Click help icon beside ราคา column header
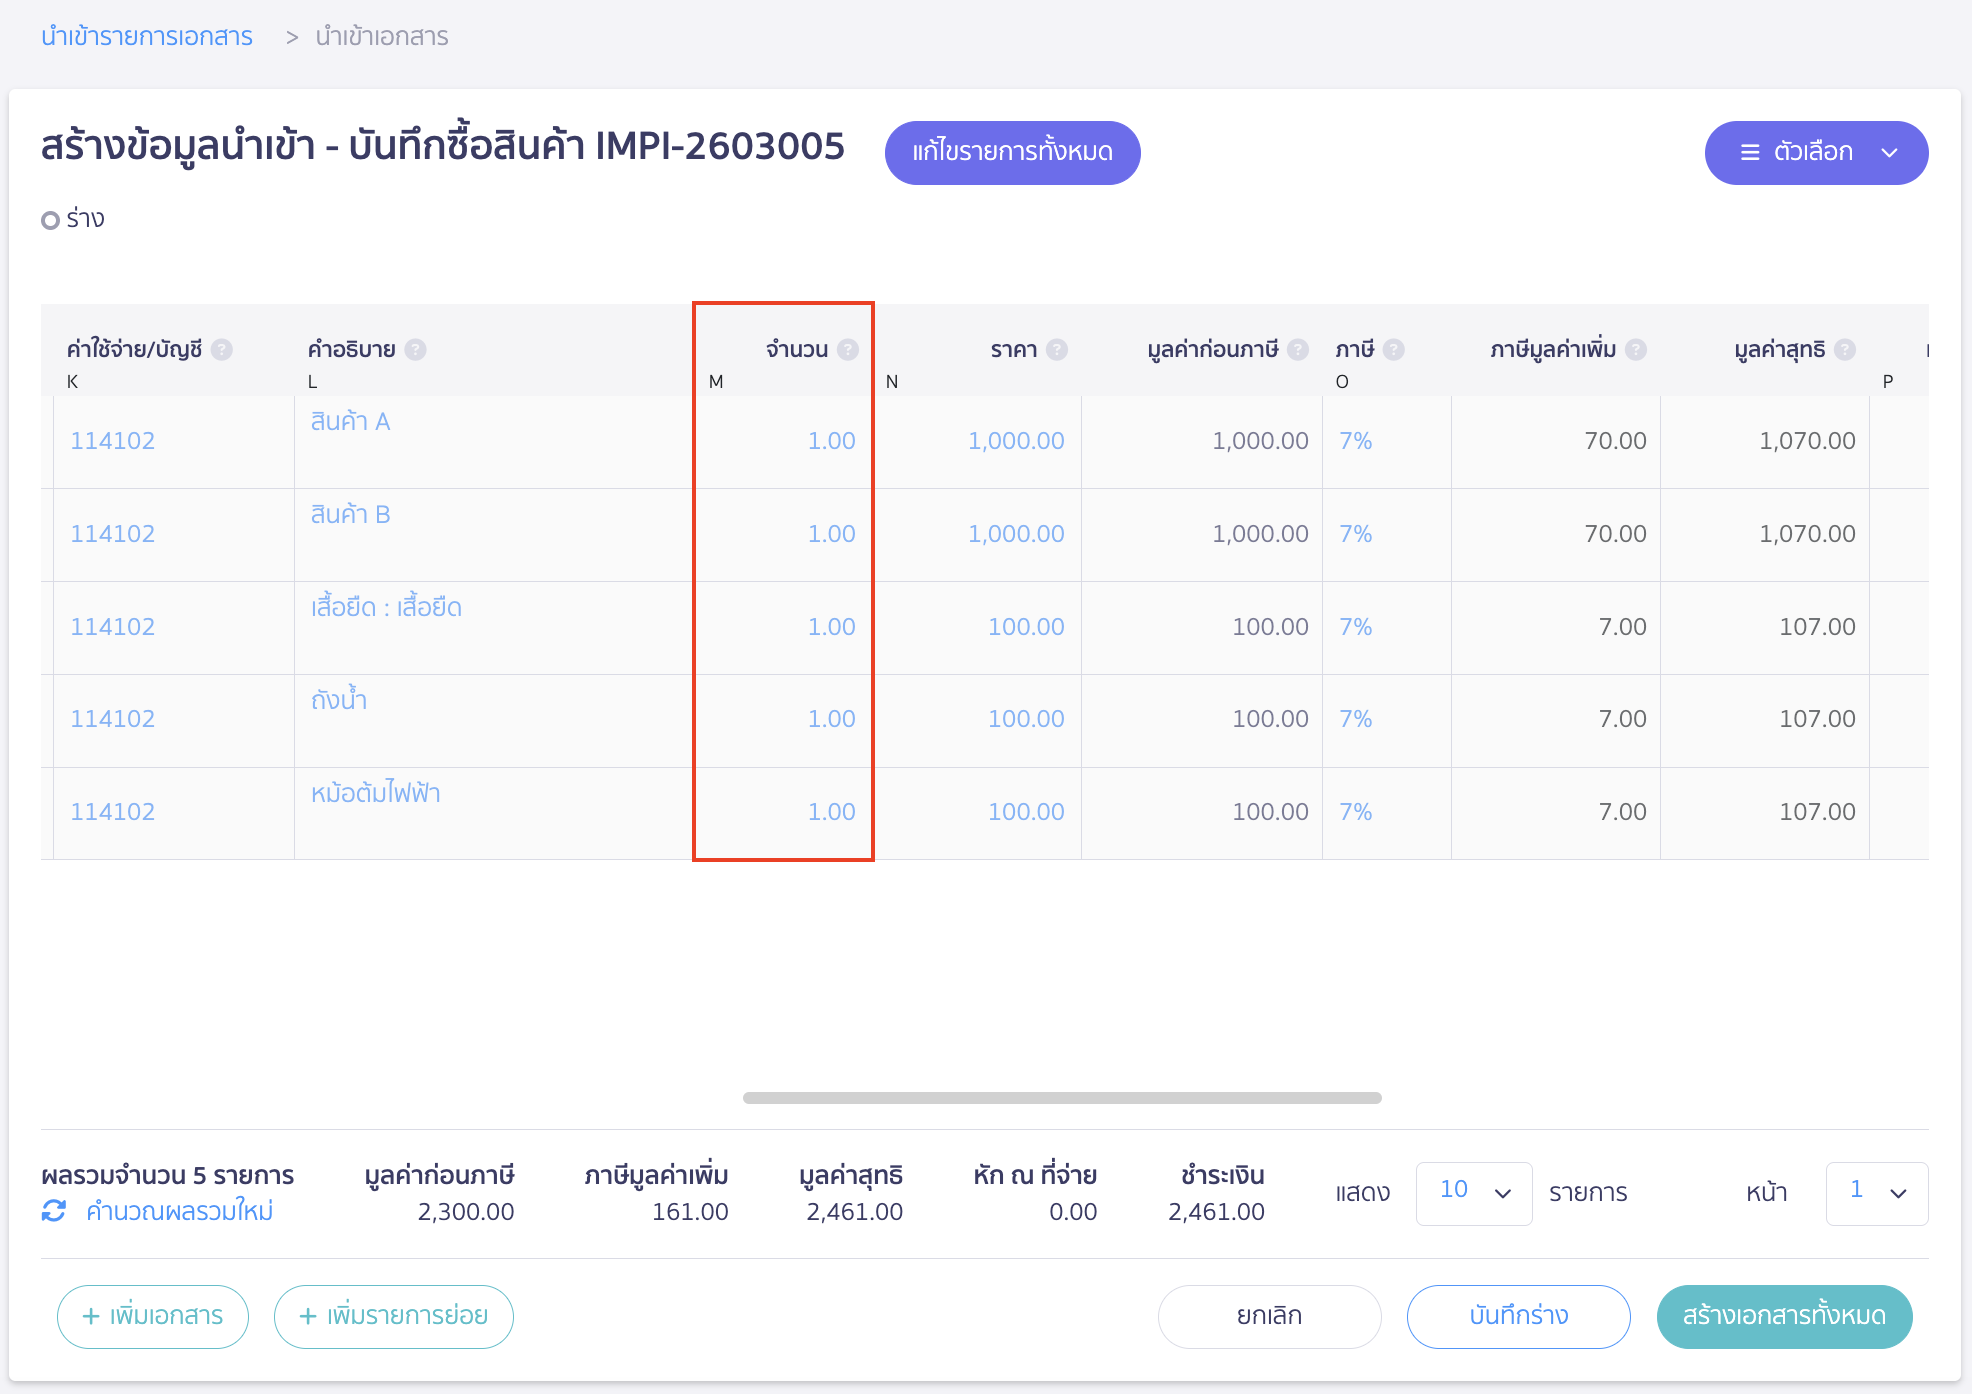 click(x=1057, y=349)
